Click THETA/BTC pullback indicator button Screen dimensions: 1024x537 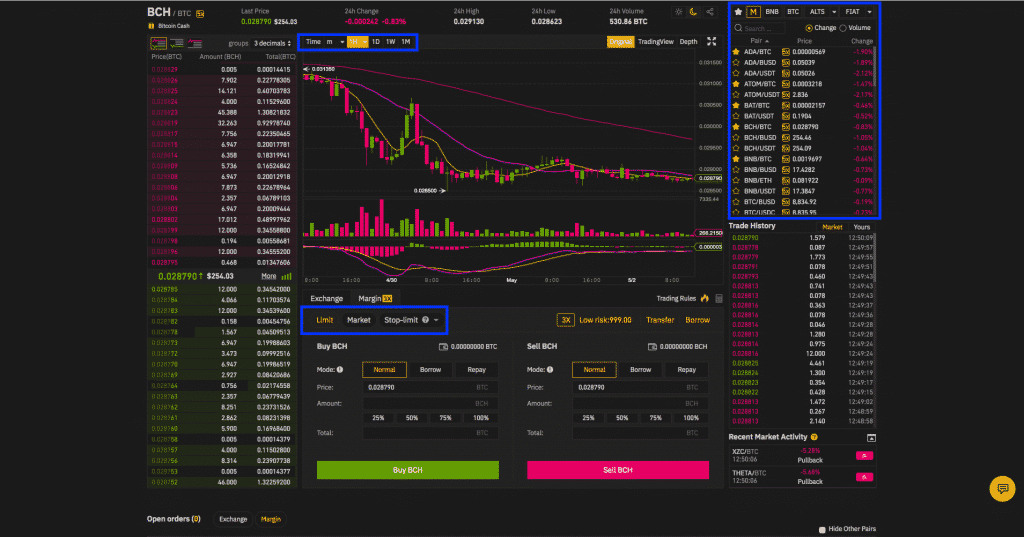point(864,477)
